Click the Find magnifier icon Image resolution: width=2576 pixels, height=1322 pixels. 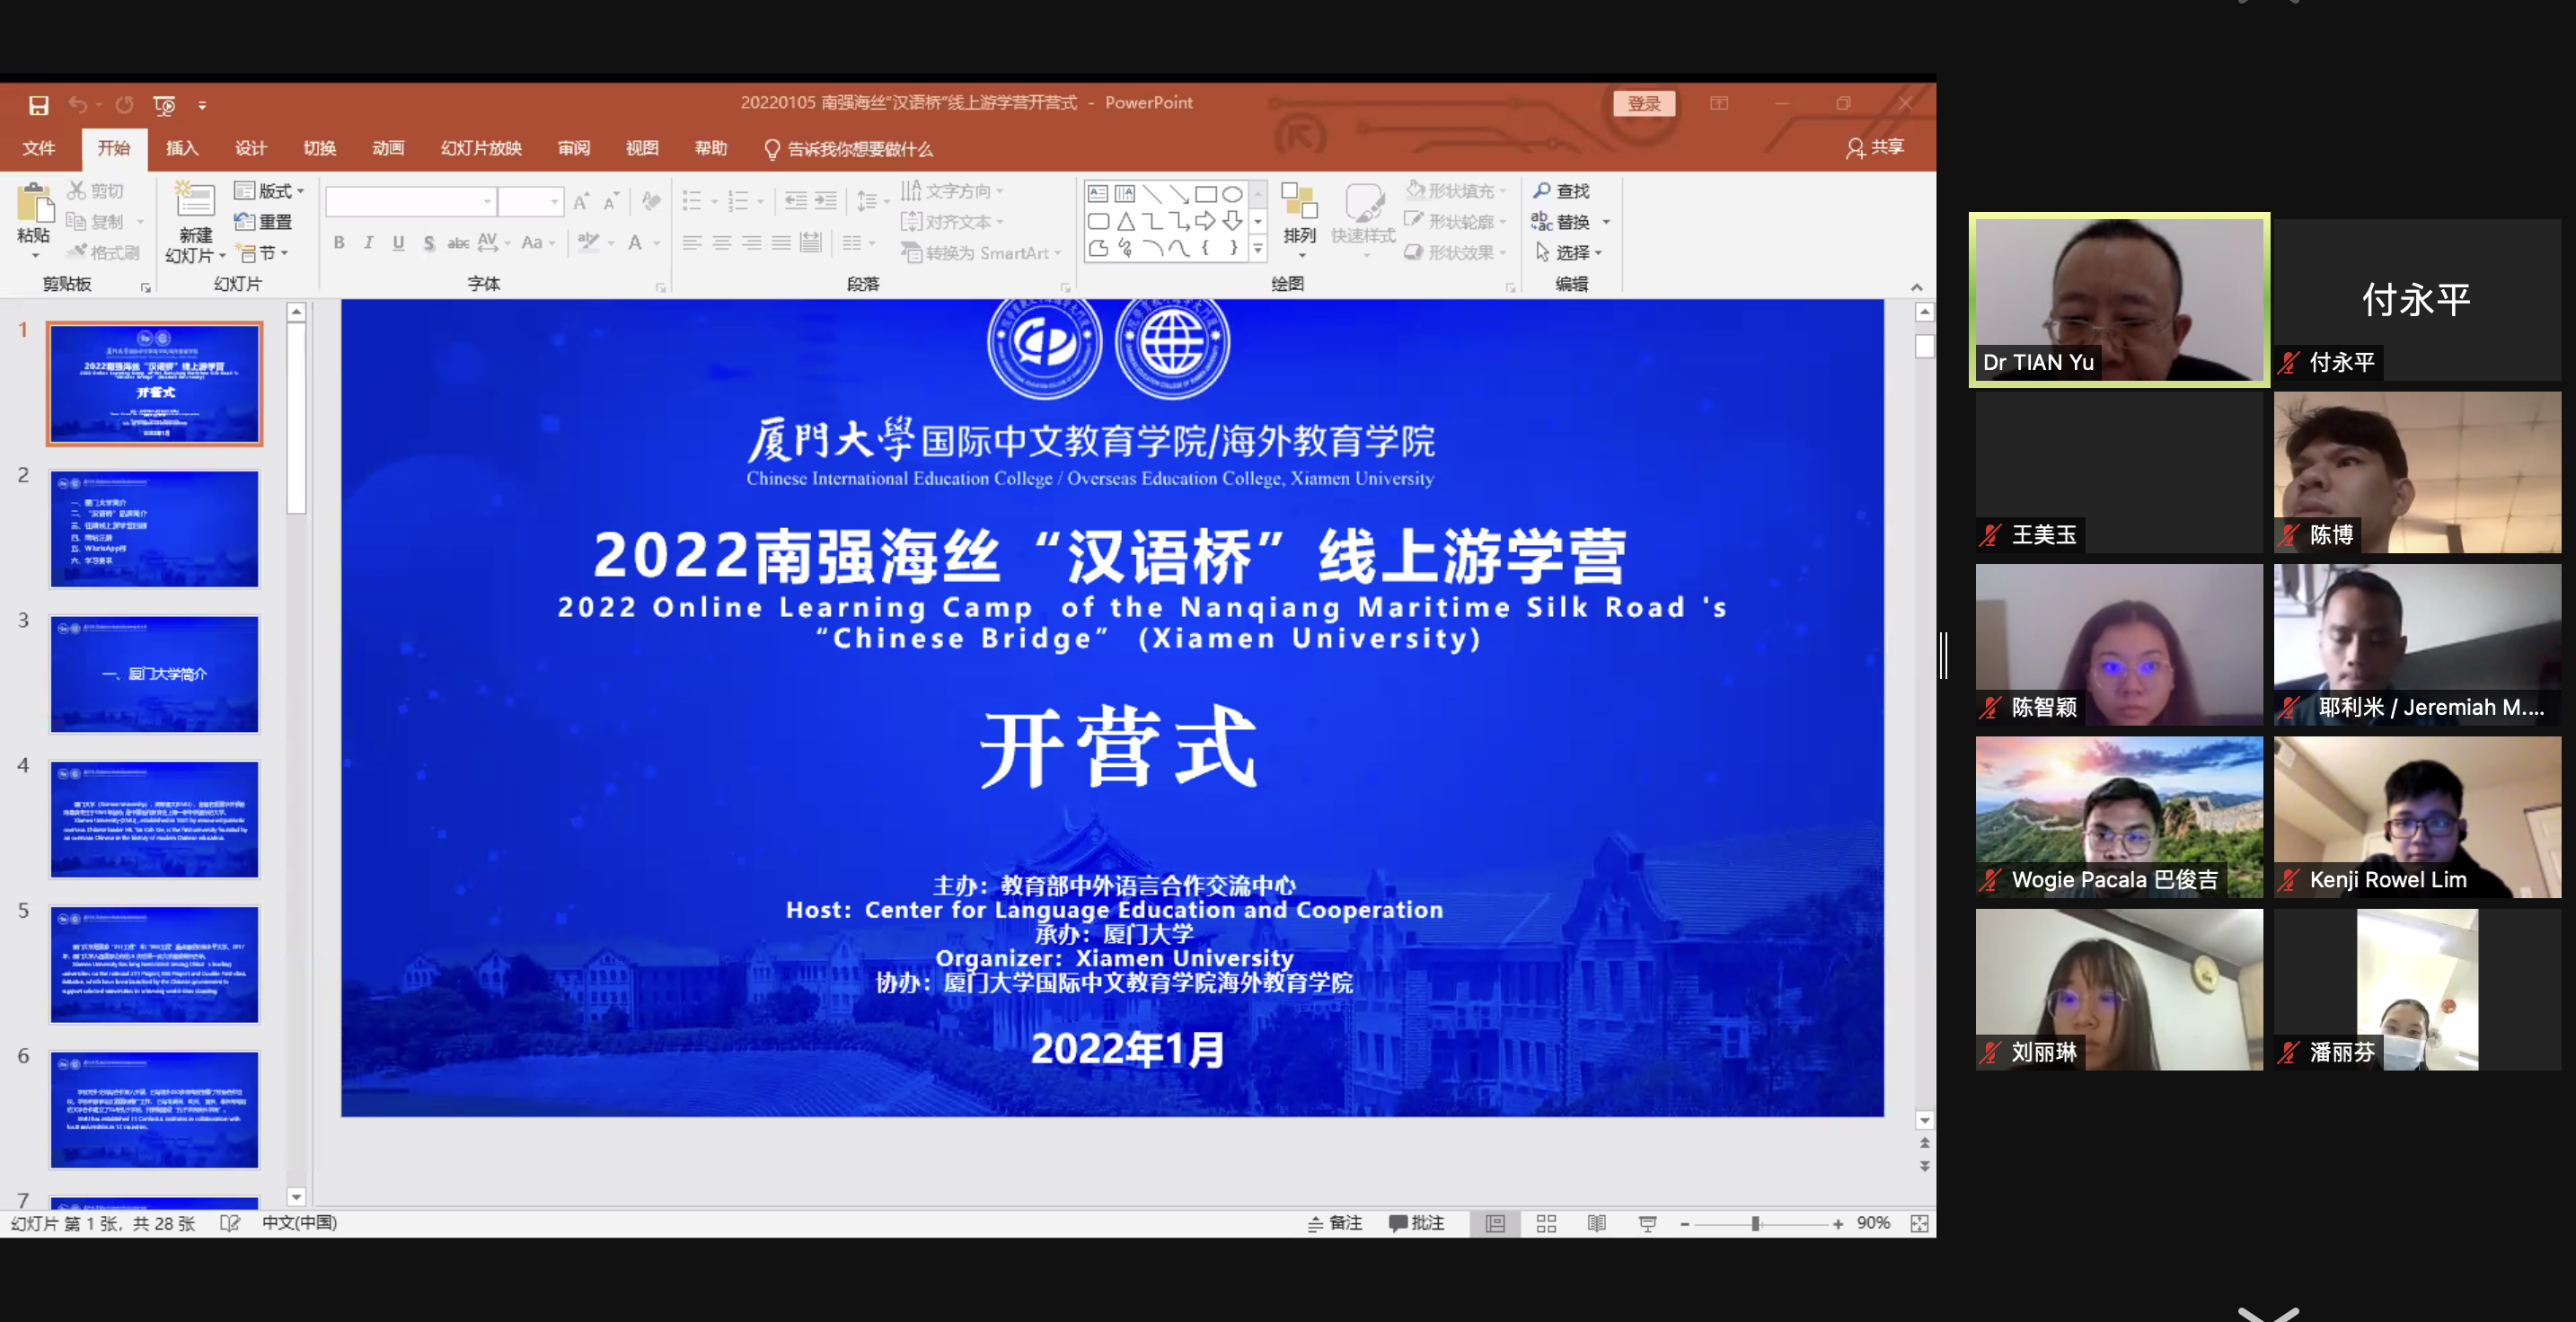(1542, 190)
